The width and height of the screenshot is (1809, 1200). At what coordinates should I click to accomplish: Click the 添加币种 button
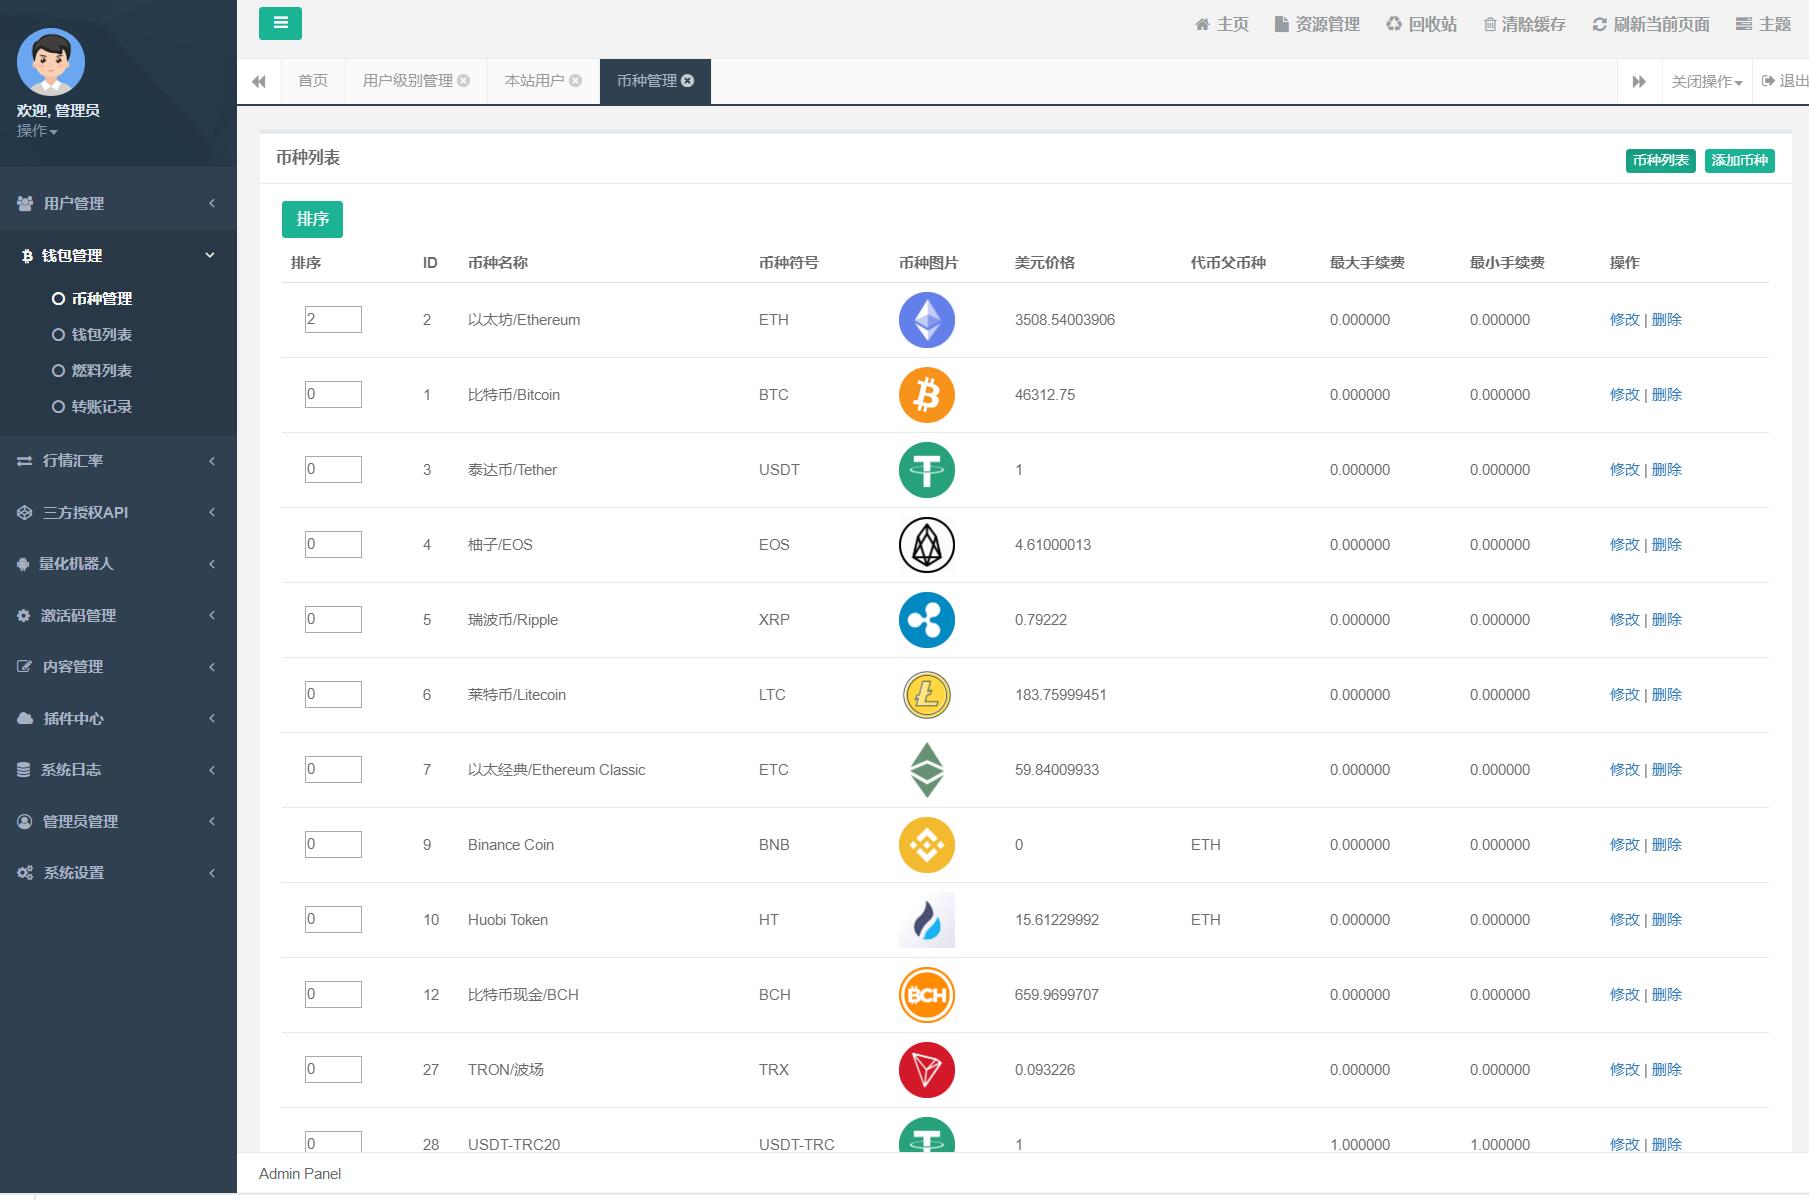point(1739,161)
